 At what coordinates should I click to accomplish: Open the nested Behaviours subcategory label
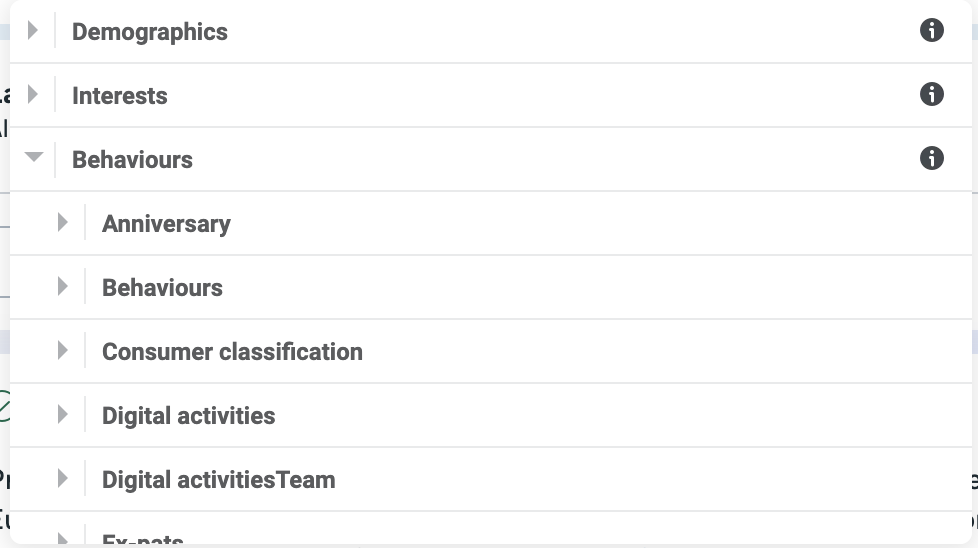(162, 288)
